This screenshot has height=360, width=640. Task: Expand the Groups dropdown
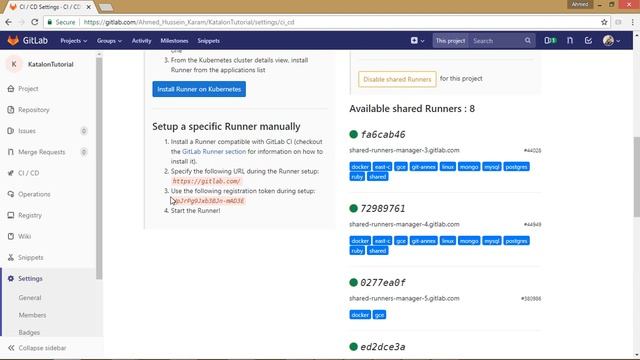109,41
